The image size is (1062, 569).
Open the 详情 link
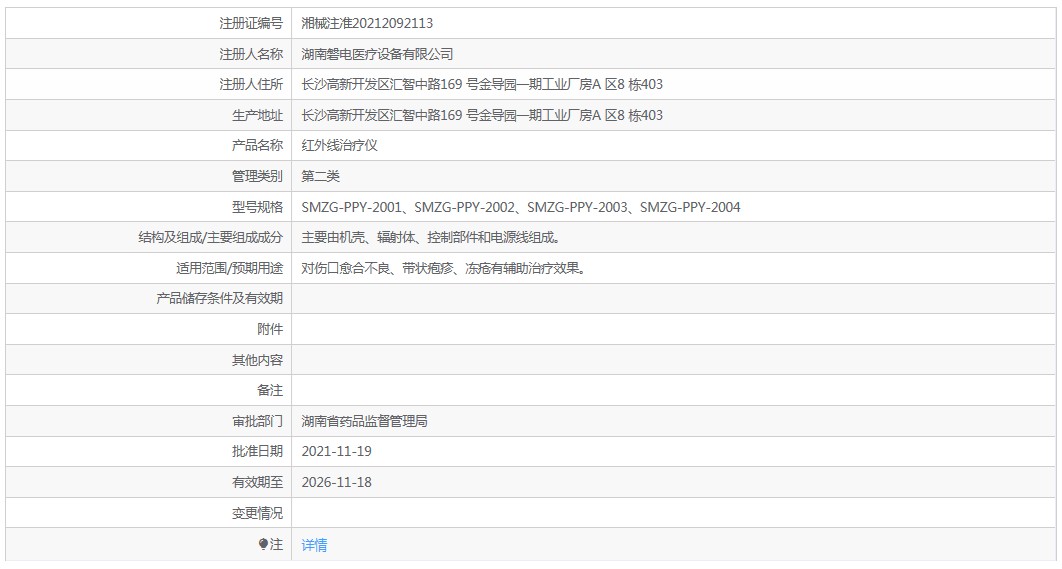pyautogui.click(x=314, y=545)
